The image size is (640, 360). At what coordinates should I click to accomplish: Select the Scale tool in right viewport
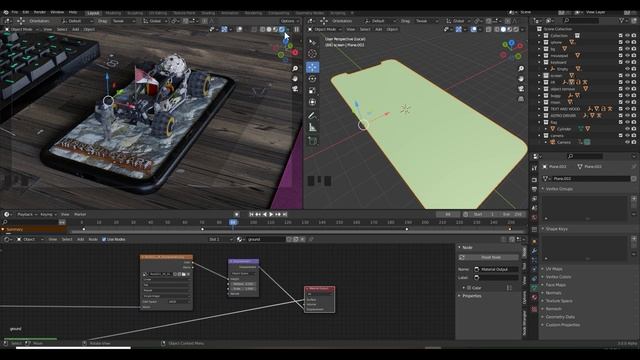point(312,91)
